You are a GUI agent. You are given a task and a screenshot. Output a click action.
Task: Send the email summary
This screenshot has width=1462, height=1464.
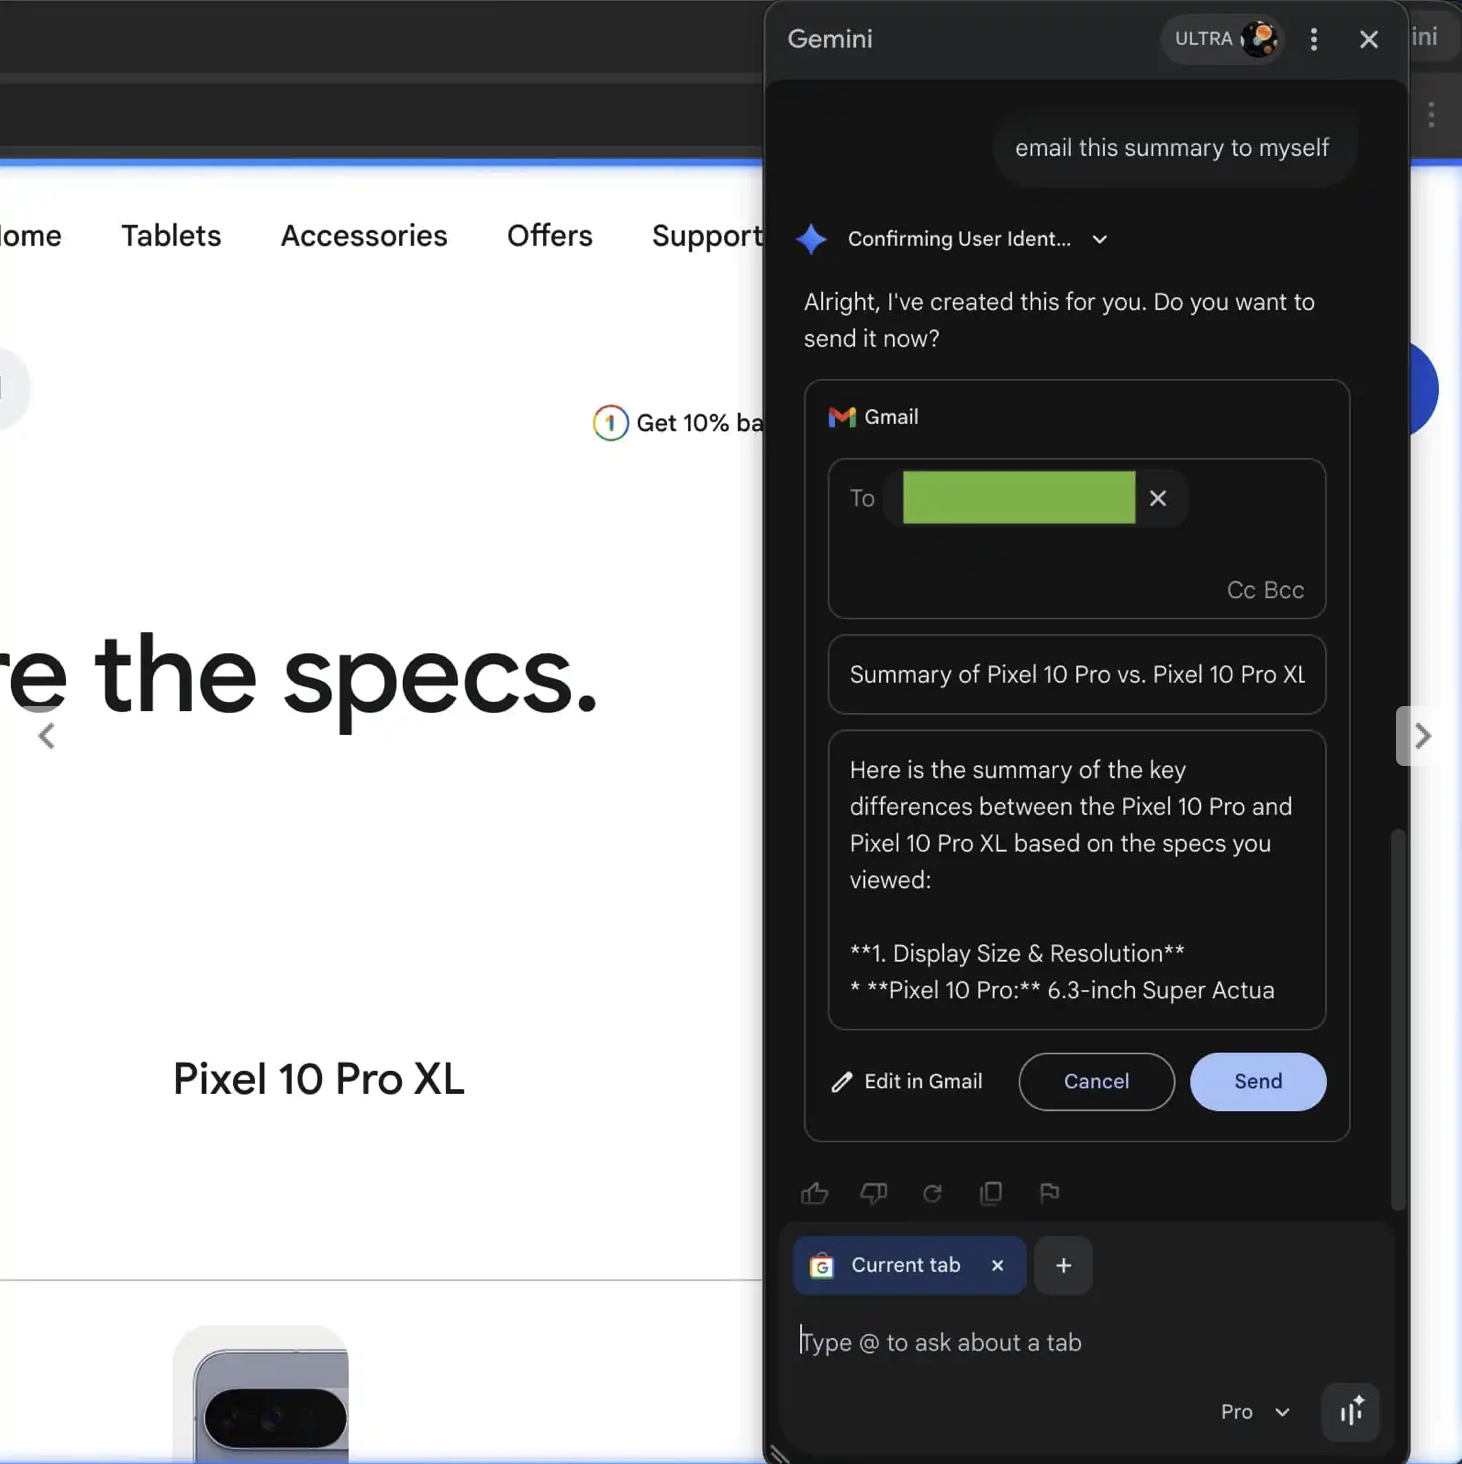(1258, 1081)
